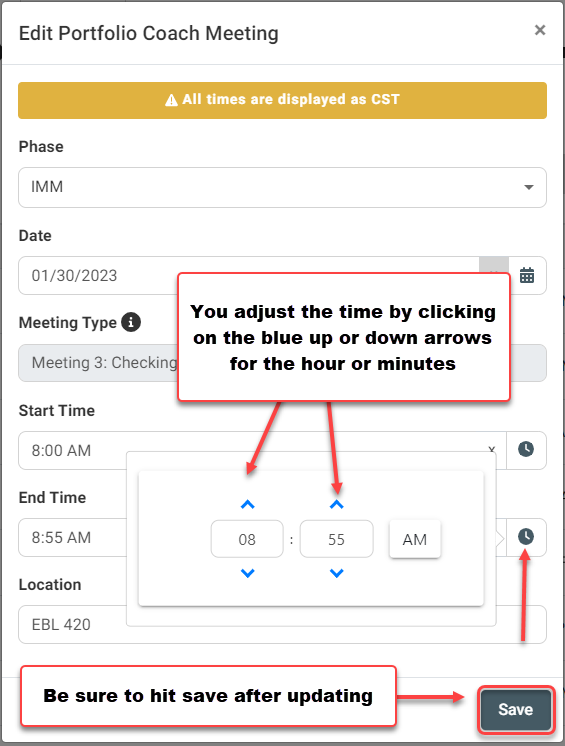565x746 pixels.
Task: Click the Meeting Type info icon
Action: coord(131,322)
